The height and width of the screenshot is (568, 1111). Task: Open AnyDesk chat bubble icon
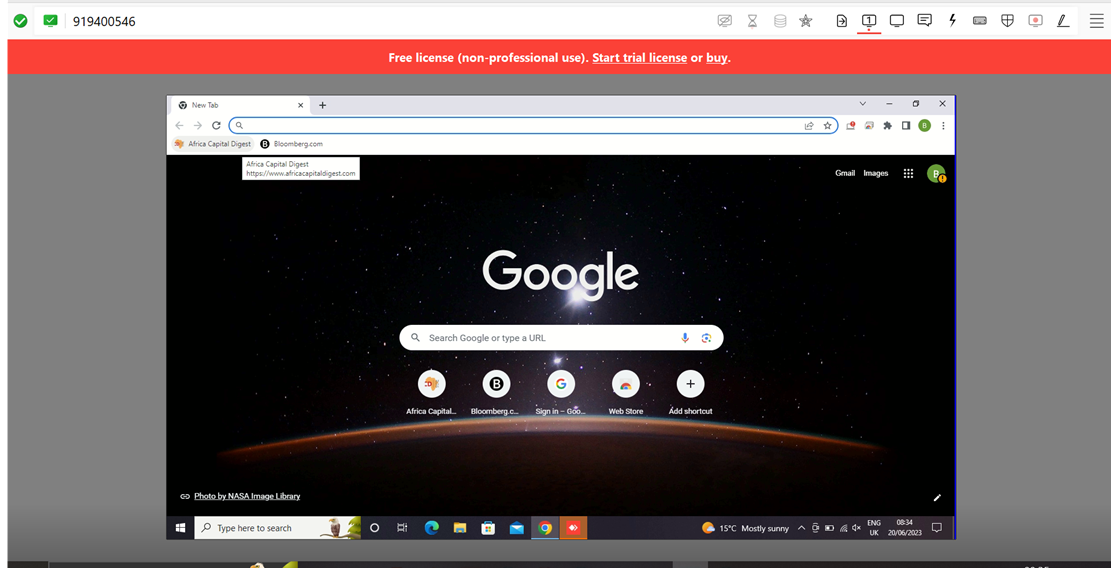pyautogui.click(x=924, y=21)
